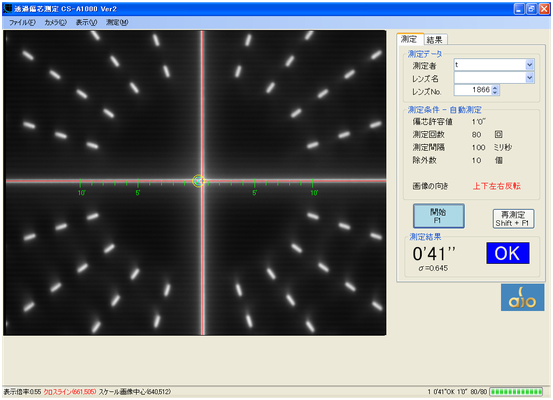Image resolution: width=553 pixels, height=400 pixels.
Task: Click the AIO logo icon
Action: coord(522,297)
